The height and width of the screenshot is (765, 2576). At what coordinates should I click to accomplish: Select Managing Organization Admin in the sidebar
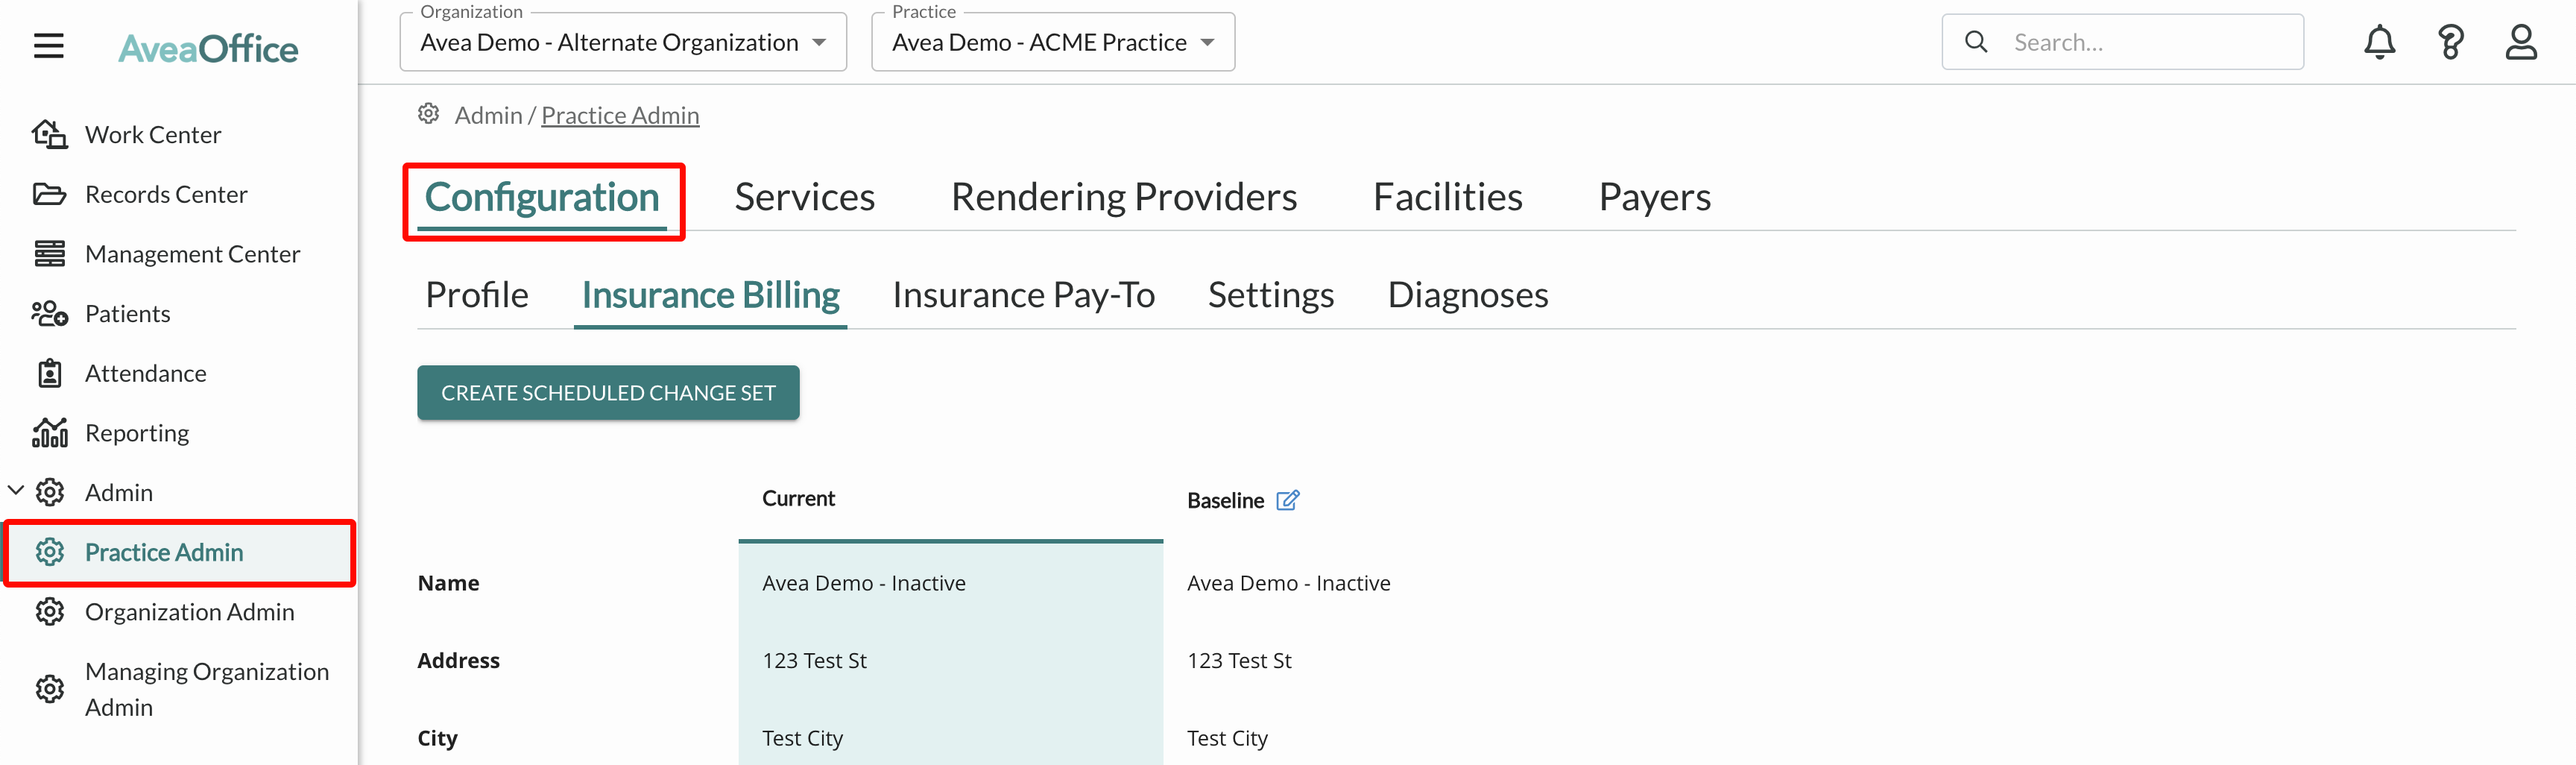(206, 689)
